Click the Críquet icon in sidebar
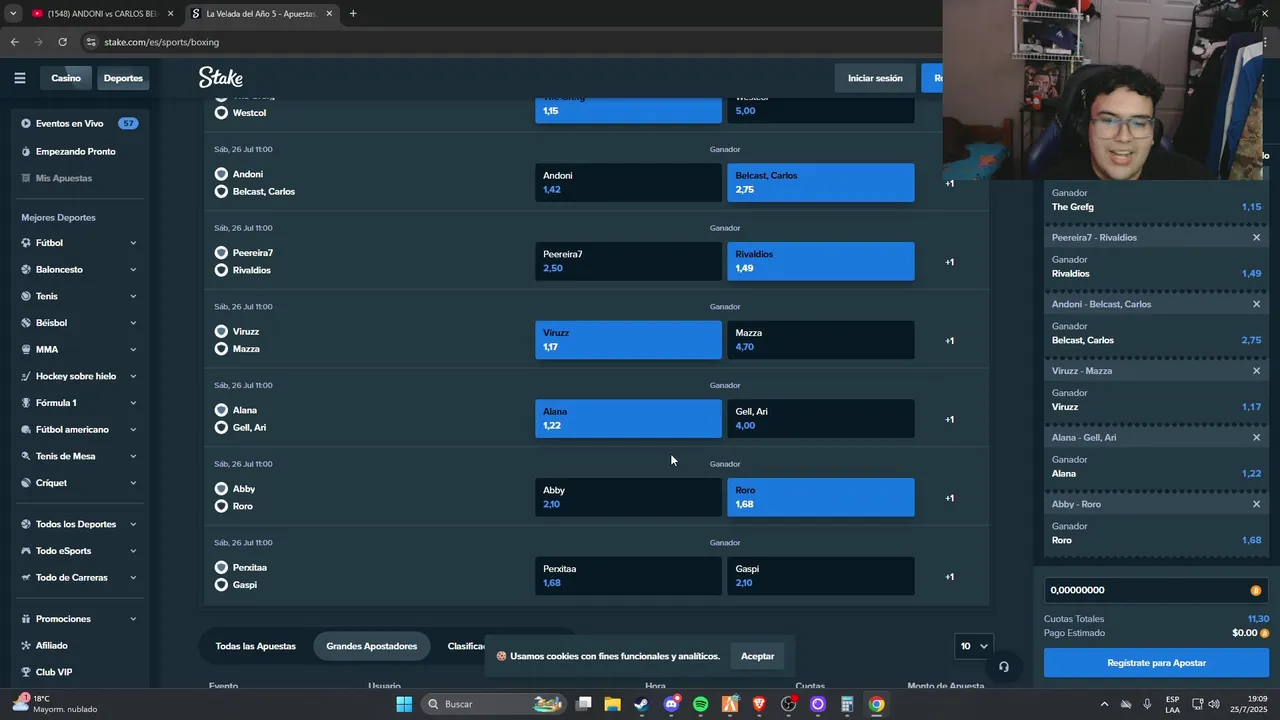This screenshot has height=720, width=1280. [x=26, y=483]
